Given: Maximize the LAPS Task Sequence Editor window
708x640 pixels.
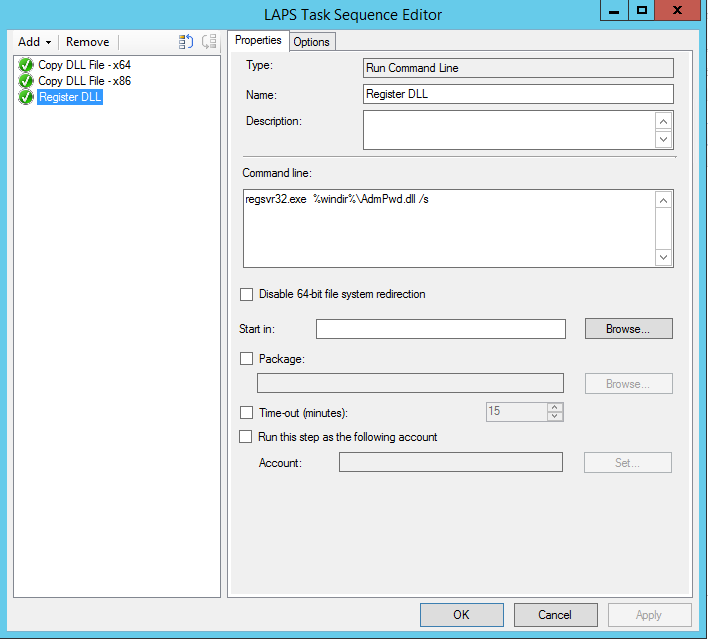Looking at the screenshot, I should (642, 10).
